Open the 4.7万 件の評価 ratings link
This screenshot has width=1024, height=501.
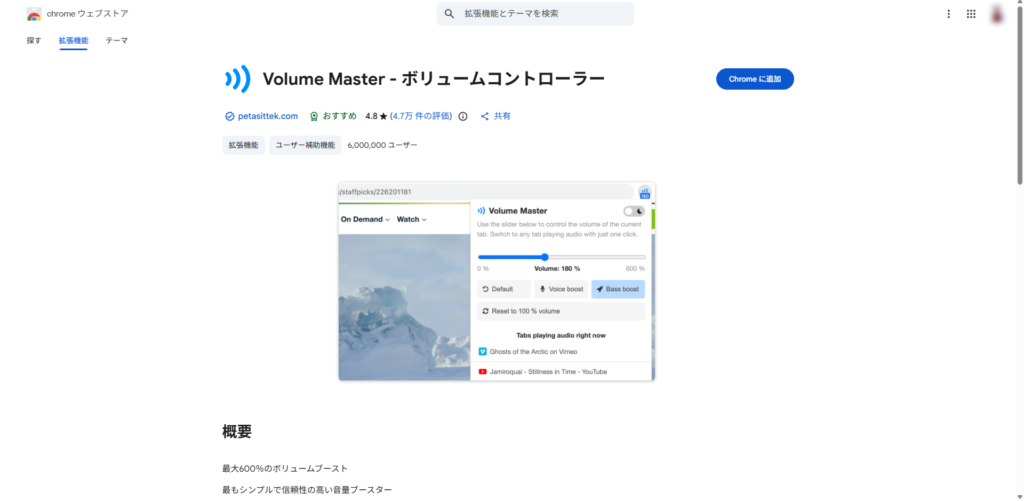pyautogui.click(x=421, y=116)
